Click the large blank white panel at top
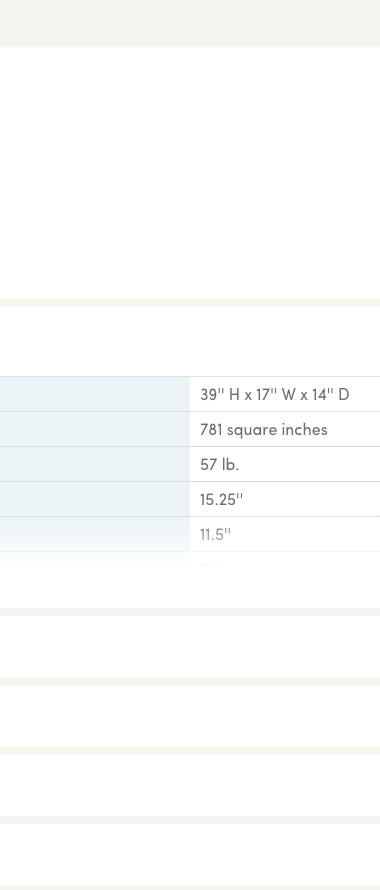 coord(190,173)
